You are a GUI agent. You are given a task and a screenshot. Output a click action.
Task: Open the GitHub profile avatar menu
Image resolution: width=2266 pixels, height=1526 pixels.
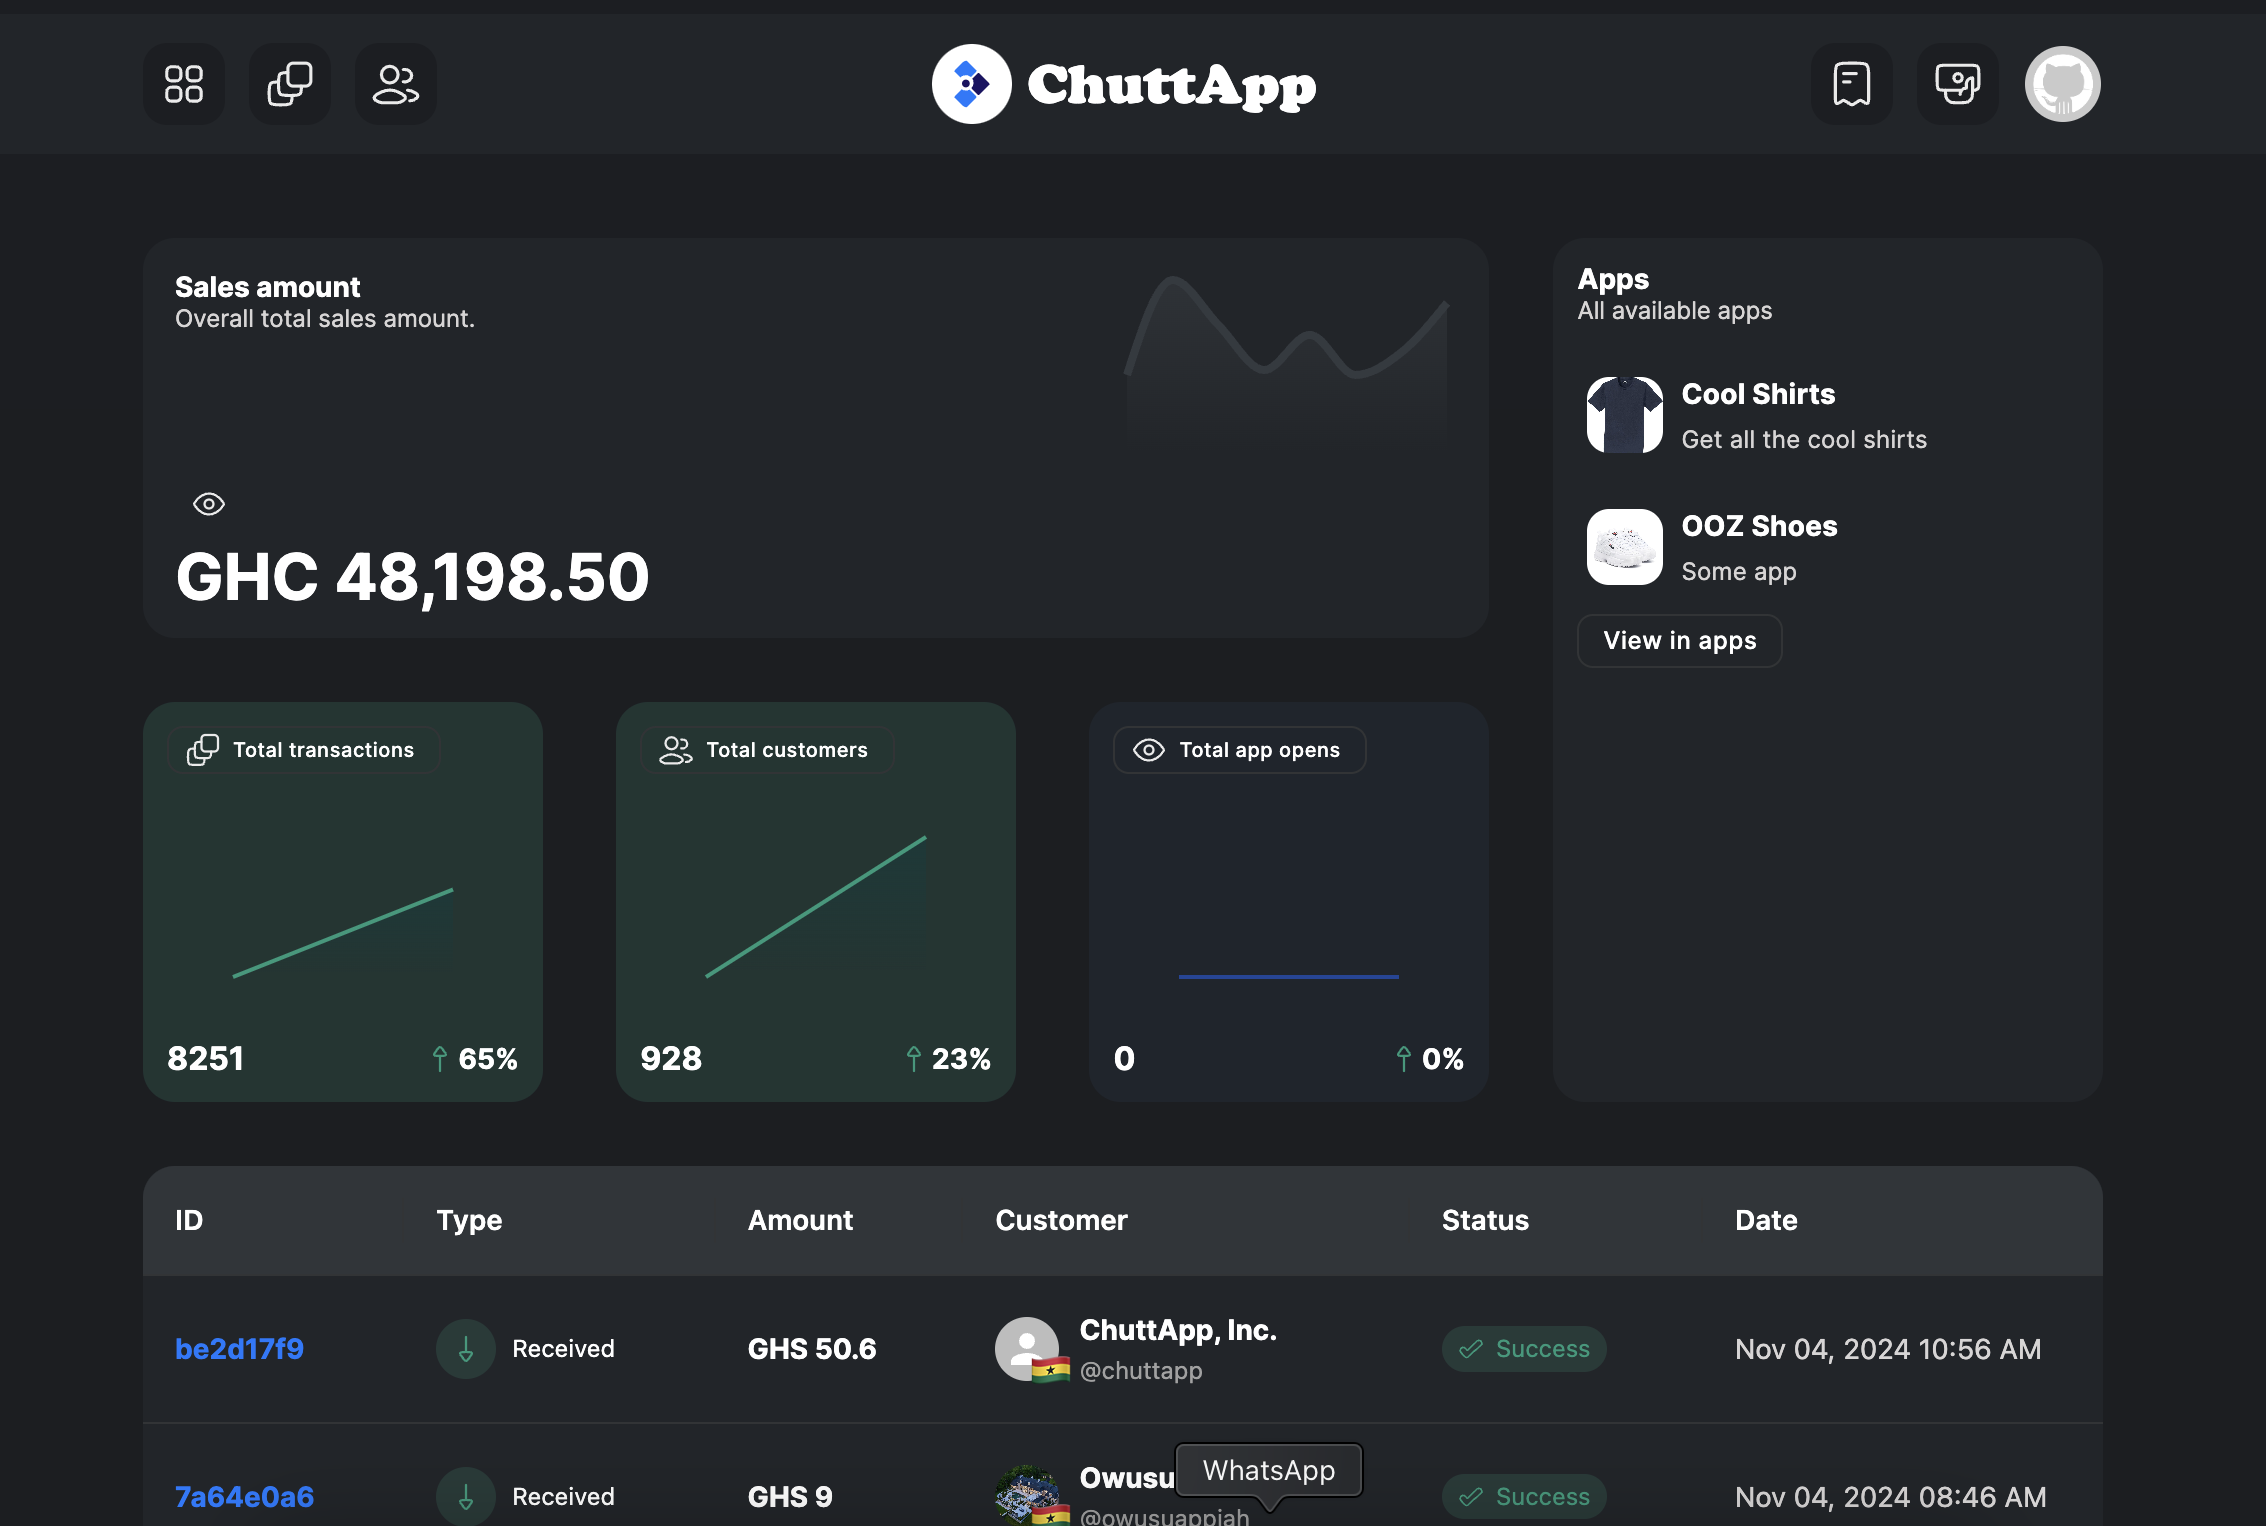2062,84
